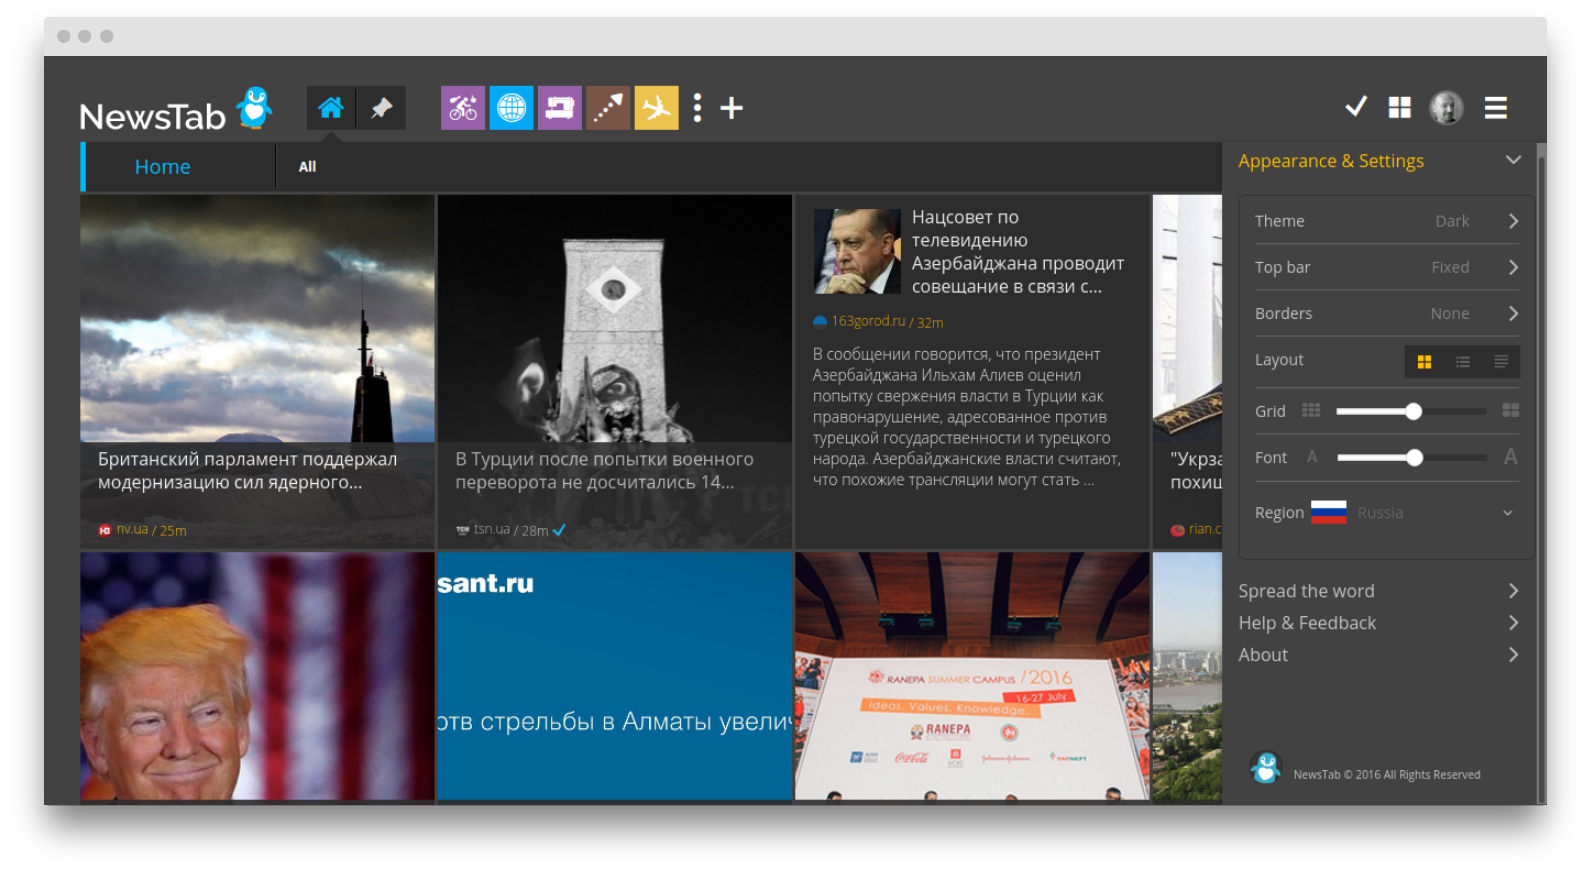Image resolution: width=1590 pixels, height=882 pixels.
Task: Open pinned items via pushpin icon
Action: coord(381,108)
